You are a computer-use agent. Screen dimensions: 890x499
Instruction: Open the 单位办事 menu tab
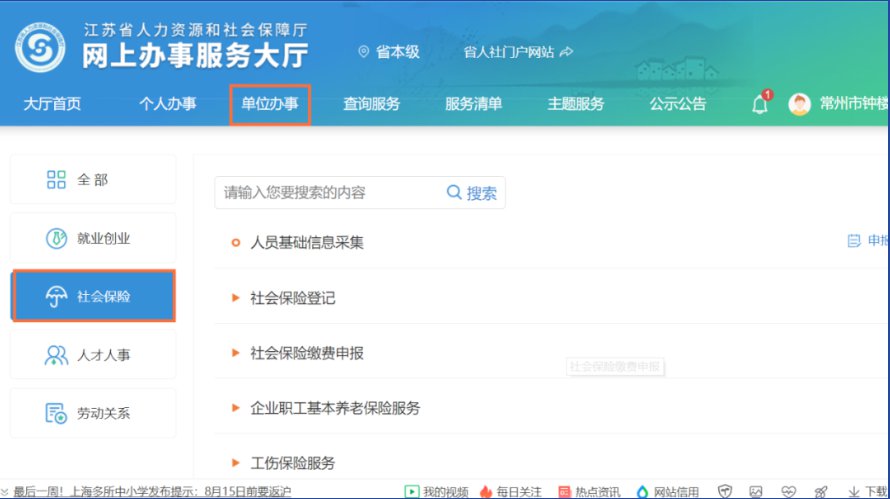[x=270, y=104]
